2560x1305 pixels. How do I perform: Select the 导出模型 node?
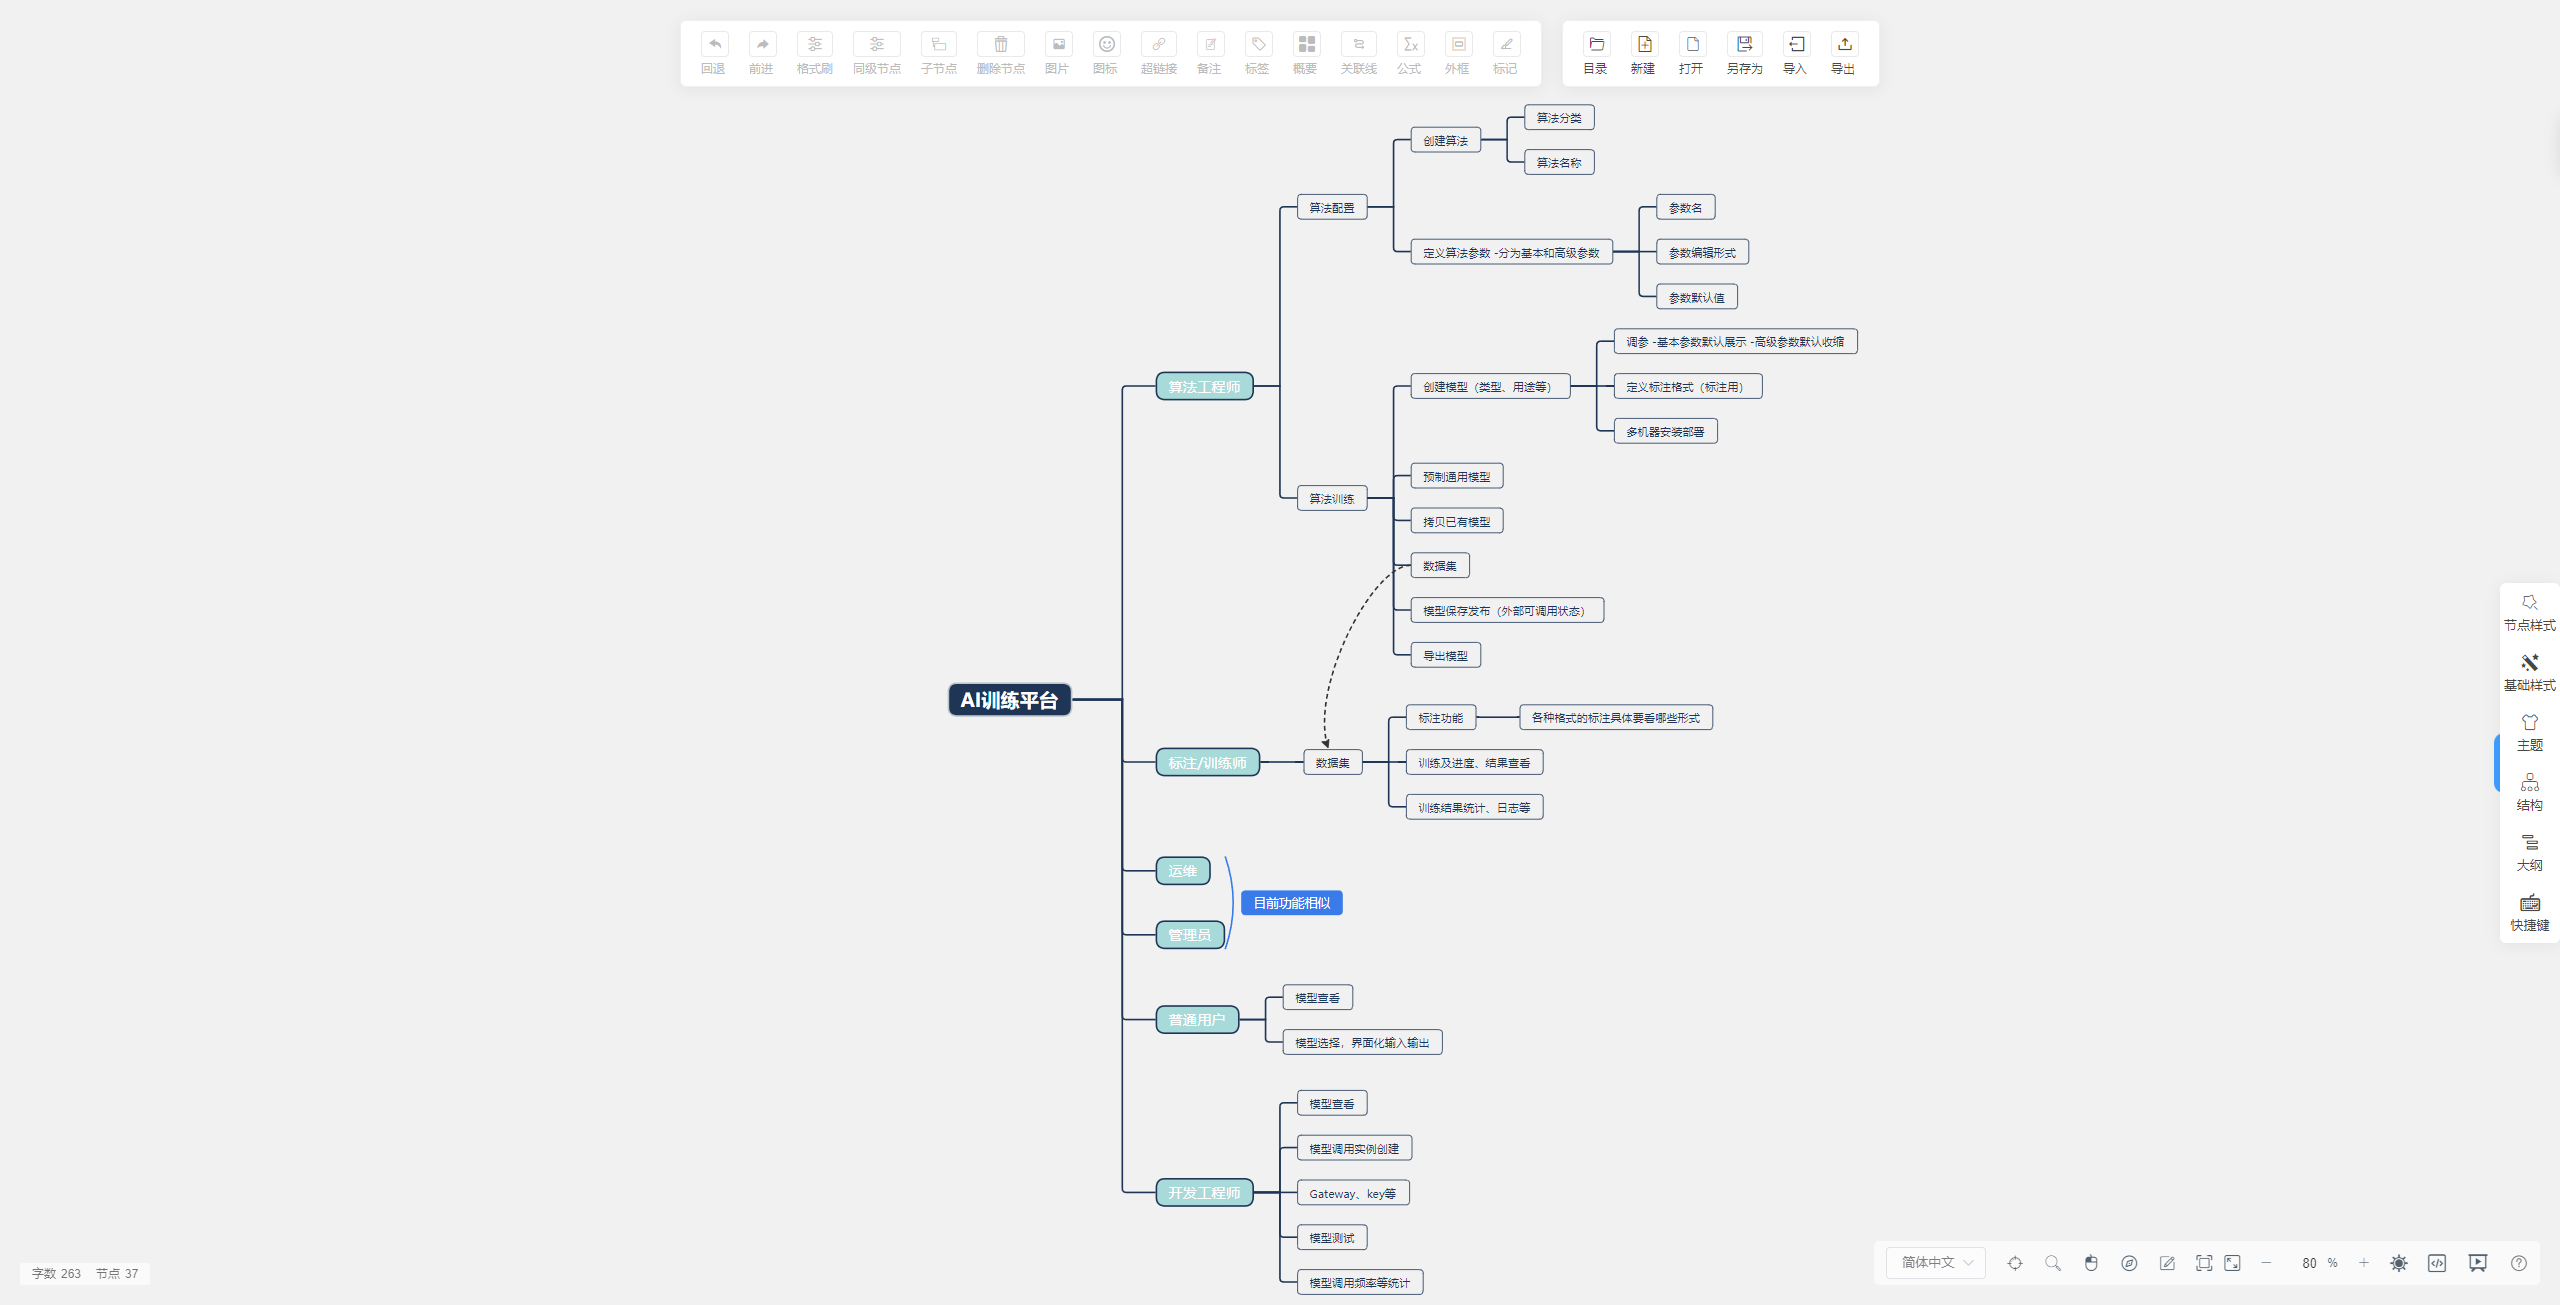pyautogui.click(x=1446, y=655)
